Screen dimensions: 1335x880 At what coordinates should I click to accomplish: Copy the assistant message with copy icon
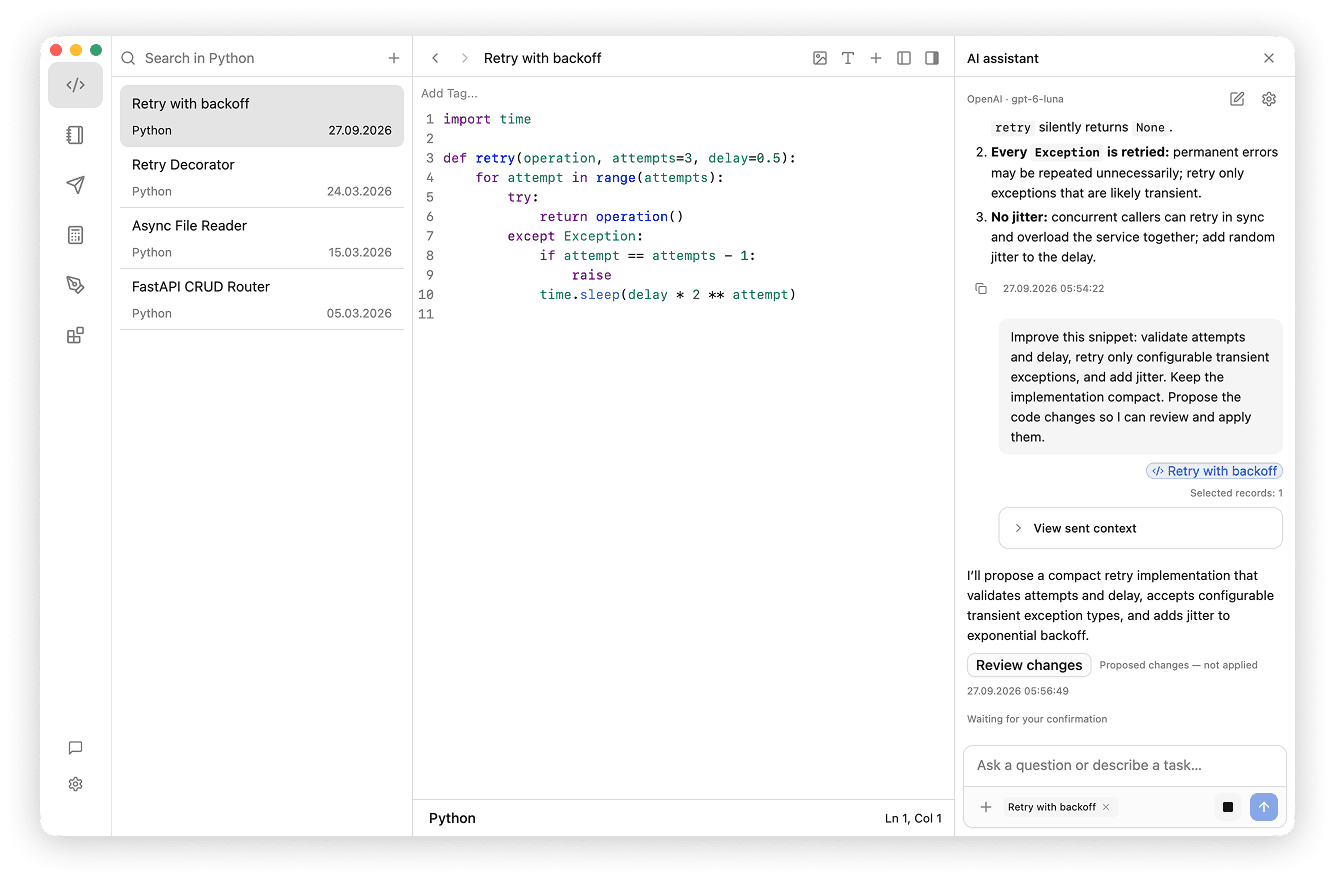pos(981,288)
